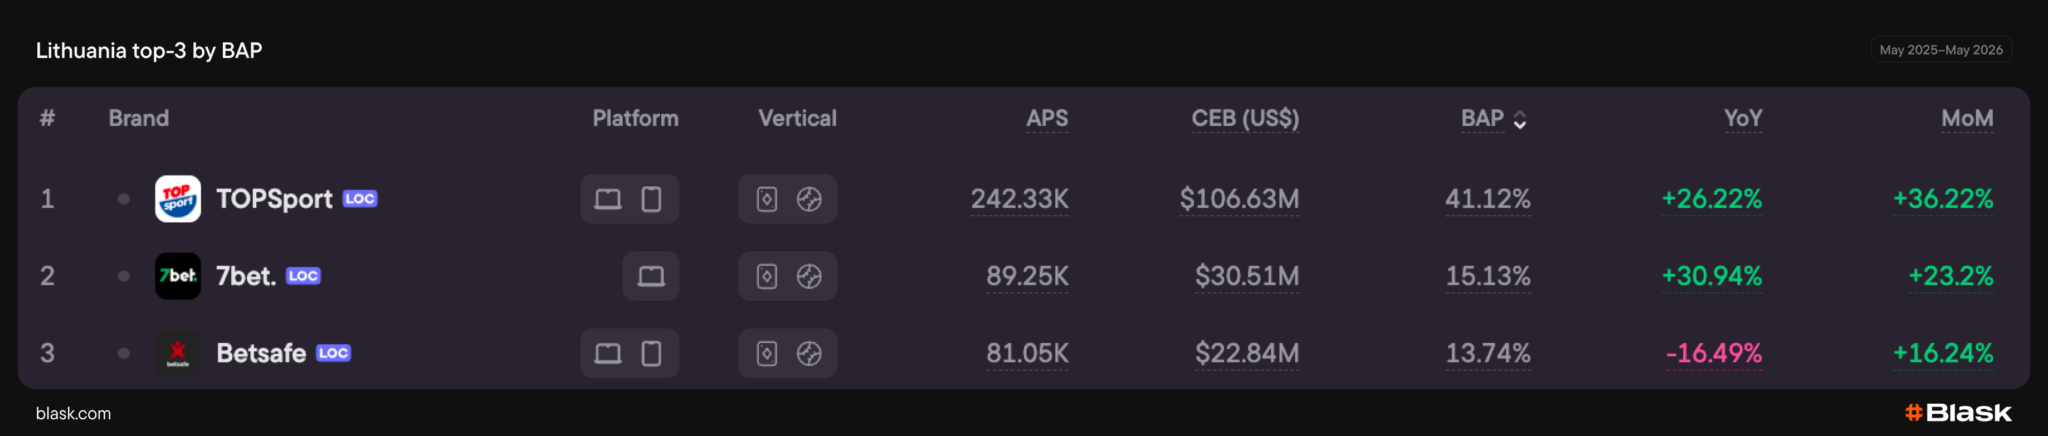Click the LOC badge next to Betsafe
The height and width of the screenshot is (436, 2048).
tap(333, 353)
